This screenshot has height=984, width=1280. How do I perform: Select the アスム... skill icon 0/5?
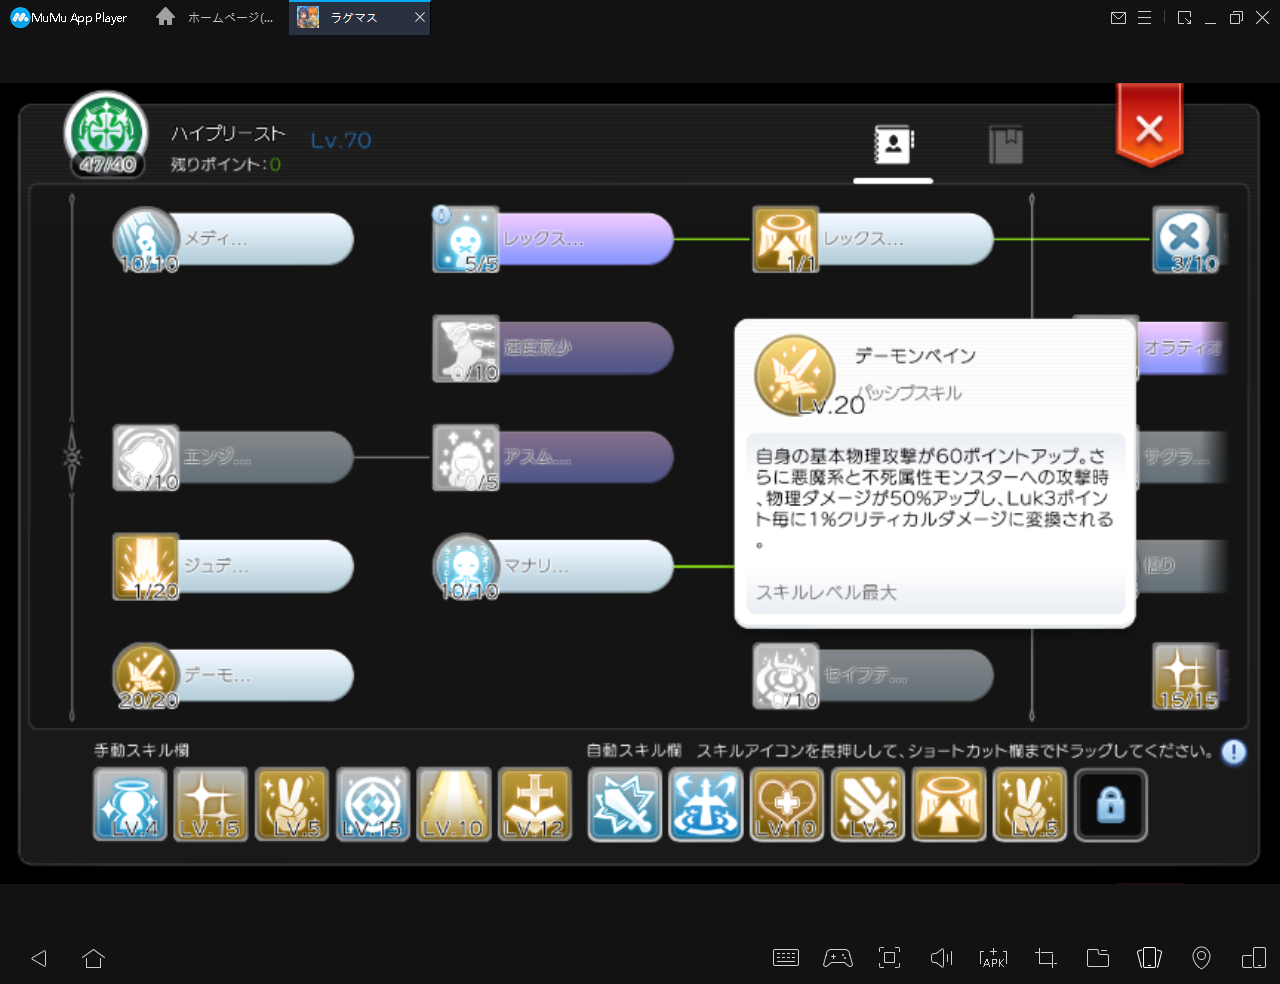click(466, 458)
